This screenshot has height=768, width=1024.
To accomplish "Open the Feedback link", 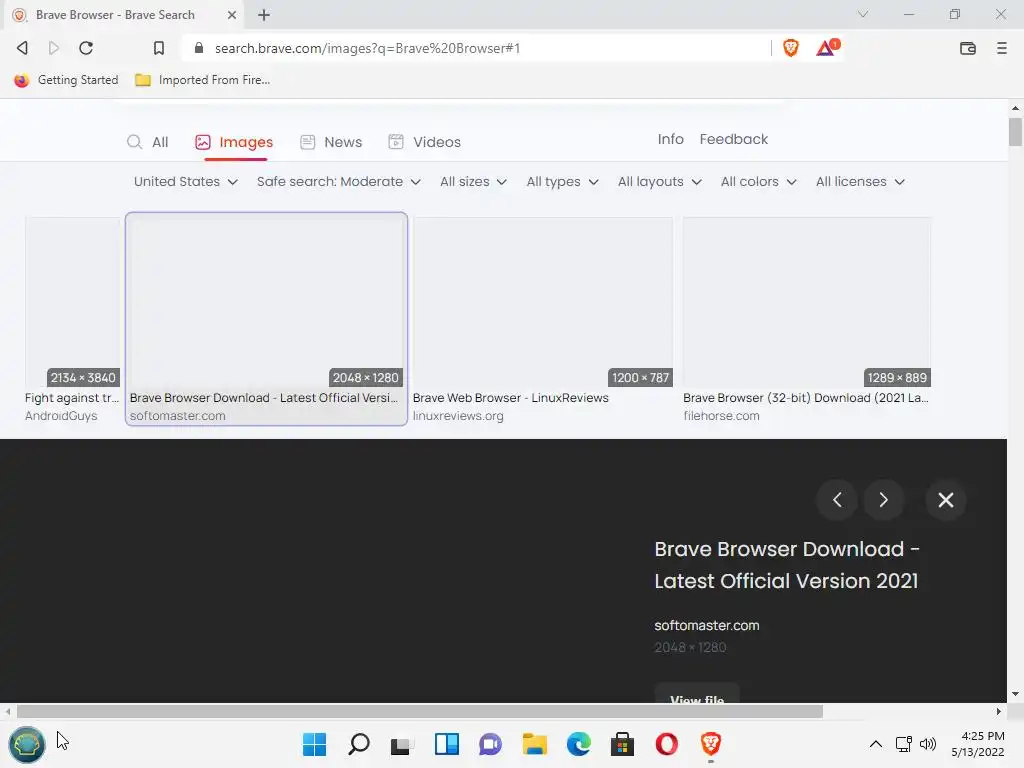I will [733, 139].
